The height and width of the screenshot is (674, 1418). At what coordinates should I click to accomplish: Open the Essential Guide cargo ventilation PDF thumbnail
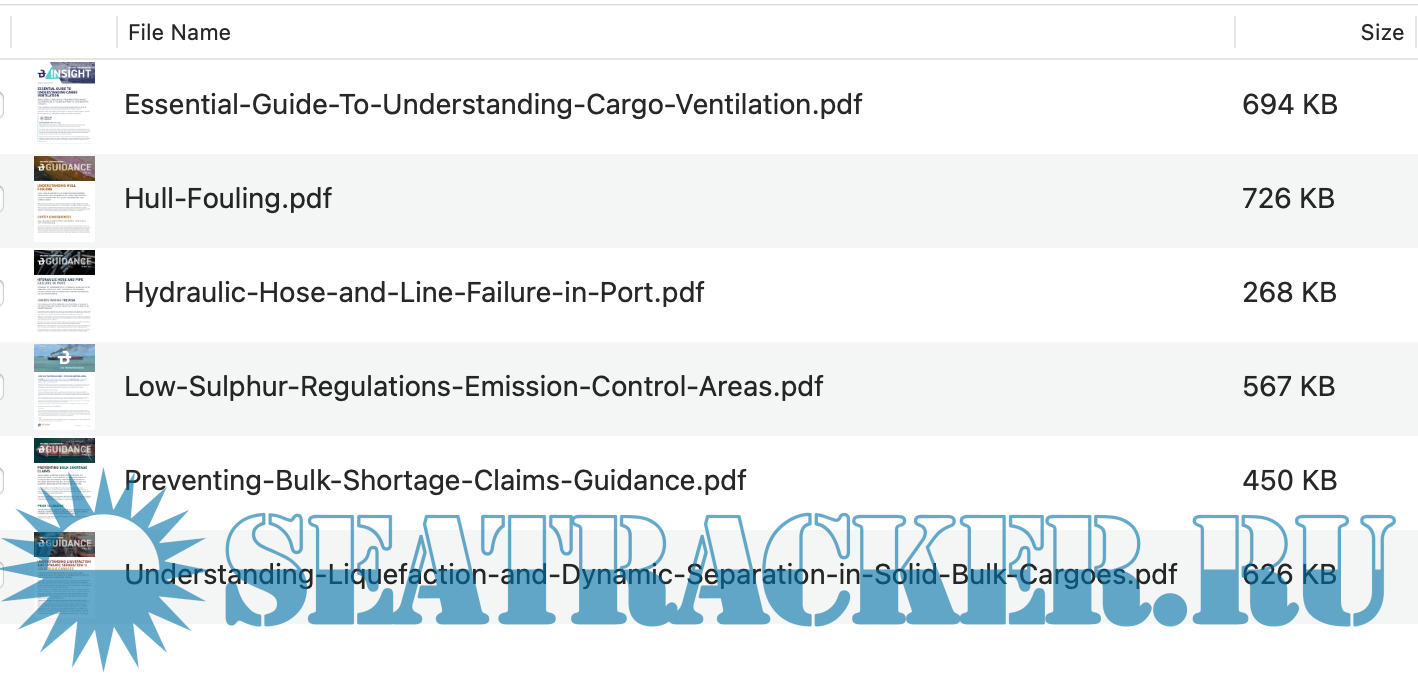click(x=64, y=105)
